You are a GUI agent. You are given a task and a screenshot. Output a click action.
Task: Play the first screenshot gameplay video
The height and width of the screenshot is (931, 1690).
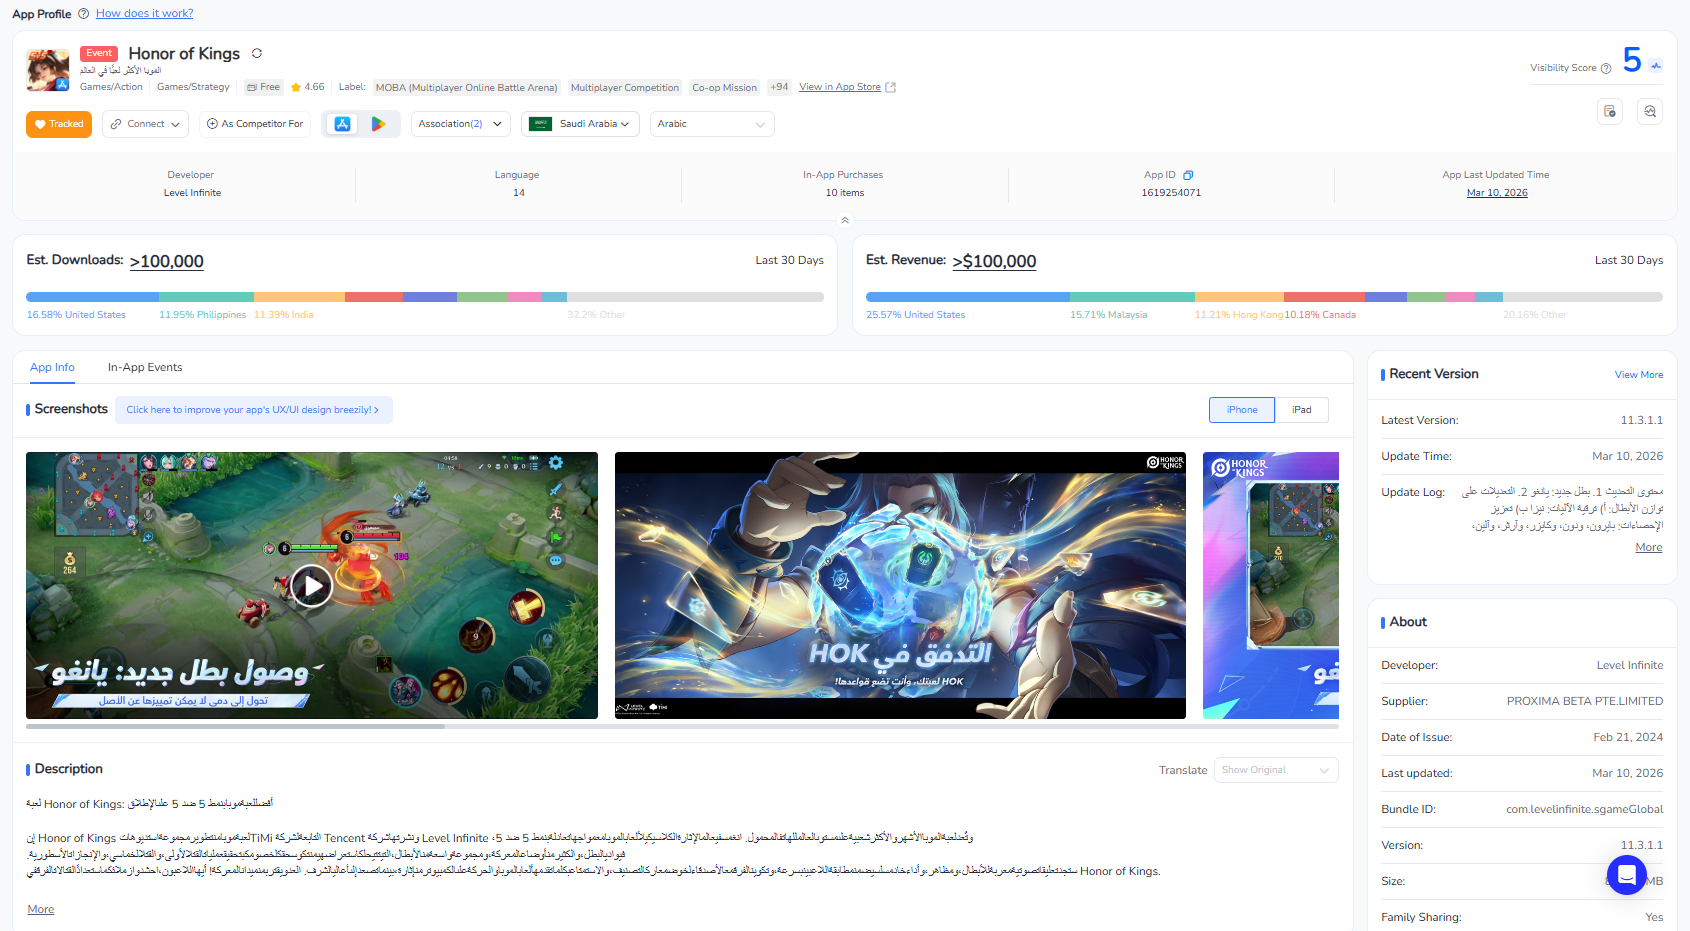point(312,586)
